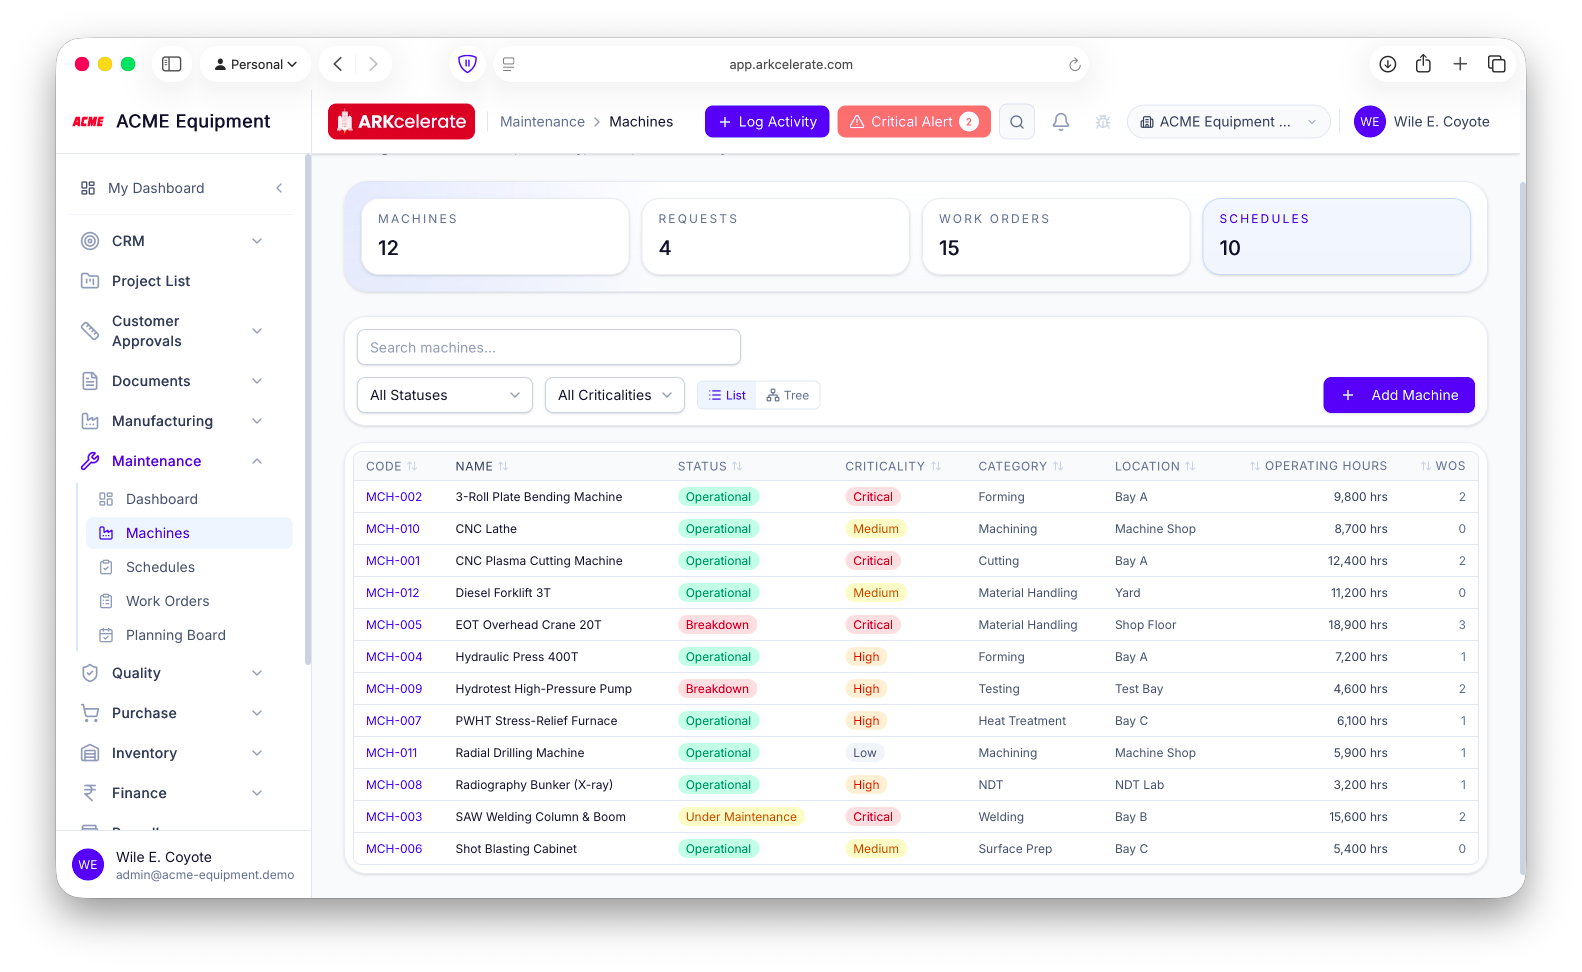
Task: Open Work Orders submenu item
Action: [x=190, y=601]
